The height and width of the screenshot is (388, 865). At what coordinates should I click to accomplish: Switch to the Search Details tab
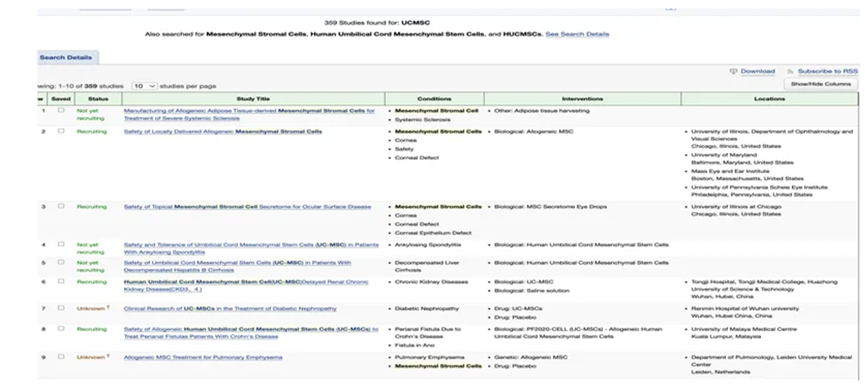[x=67, y=57]
